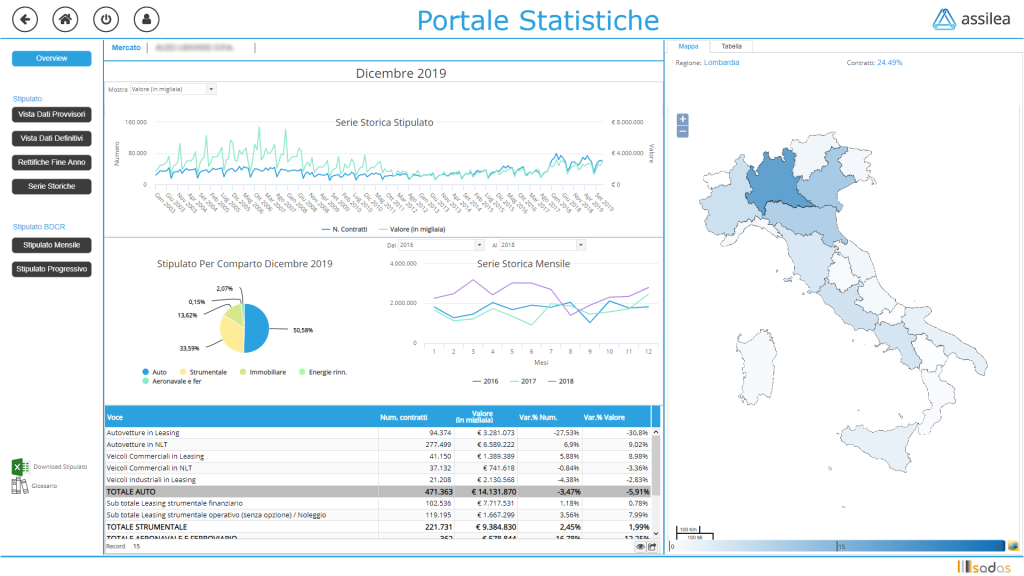Viewport: 1024px width, 576px height.
Task: Click Sardinia region on the map
Action: click(x=758, y=368)
